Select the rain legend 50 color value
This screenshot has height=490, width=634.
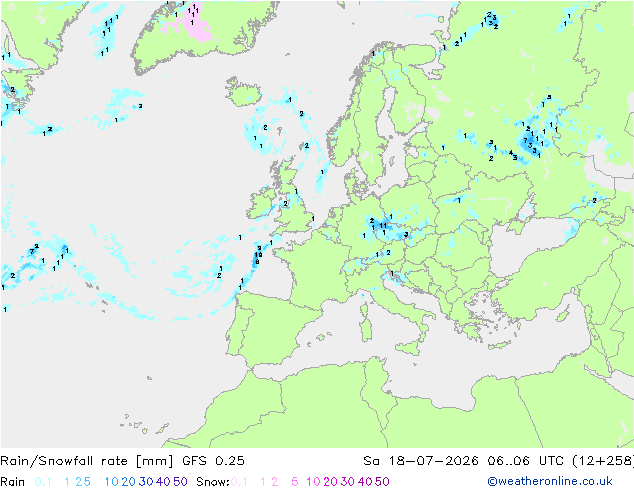pyautogui.click(x=180, y=482)
